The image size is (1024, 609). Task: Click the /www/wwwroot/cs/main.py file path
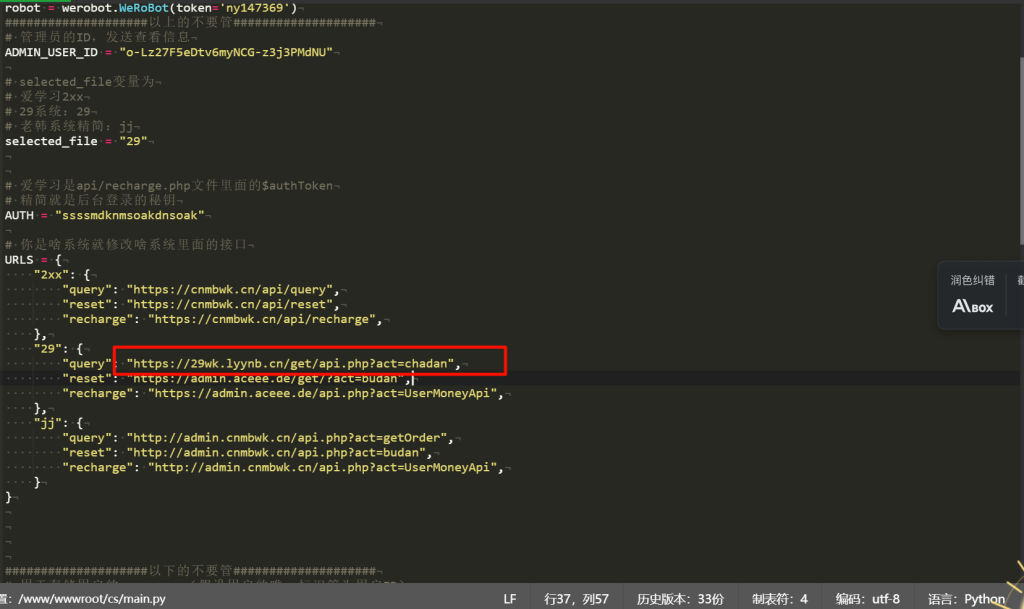(90, 599)
